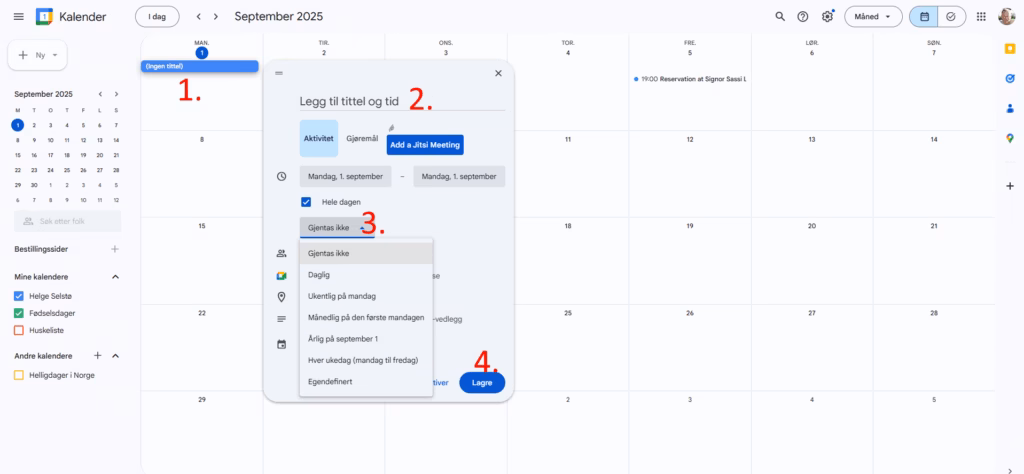Click the search magnifier icon

[780, 17]
